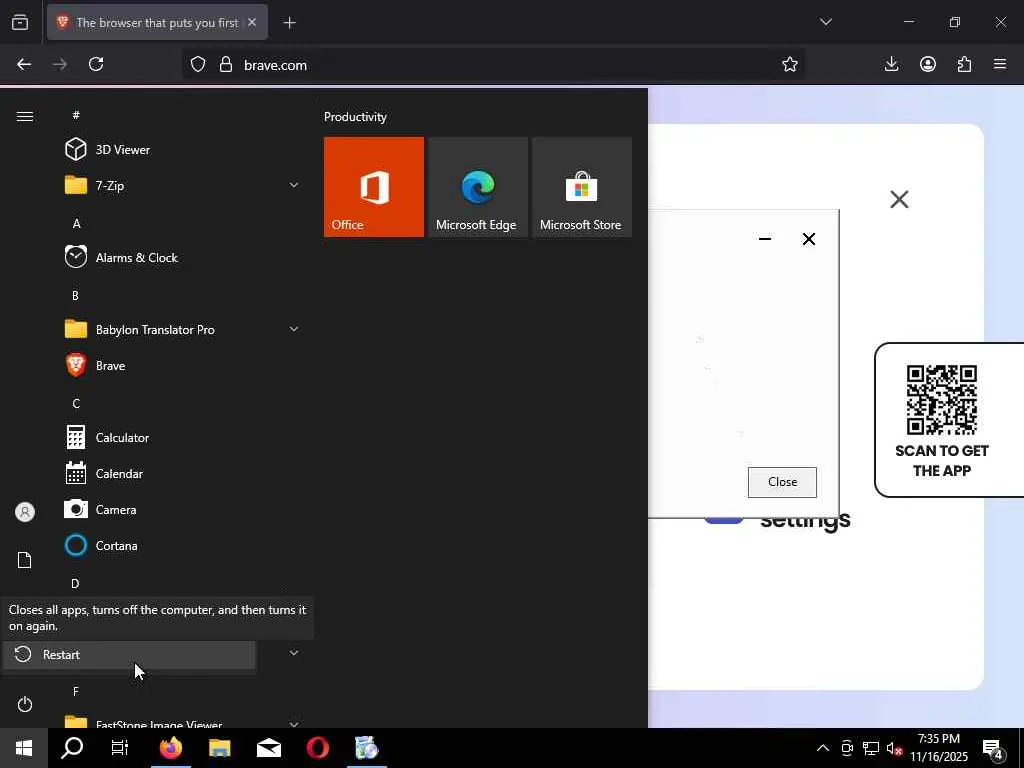Screen dimensions: 1024x768
Task: Click the QR code image
Action: (942, 400)
